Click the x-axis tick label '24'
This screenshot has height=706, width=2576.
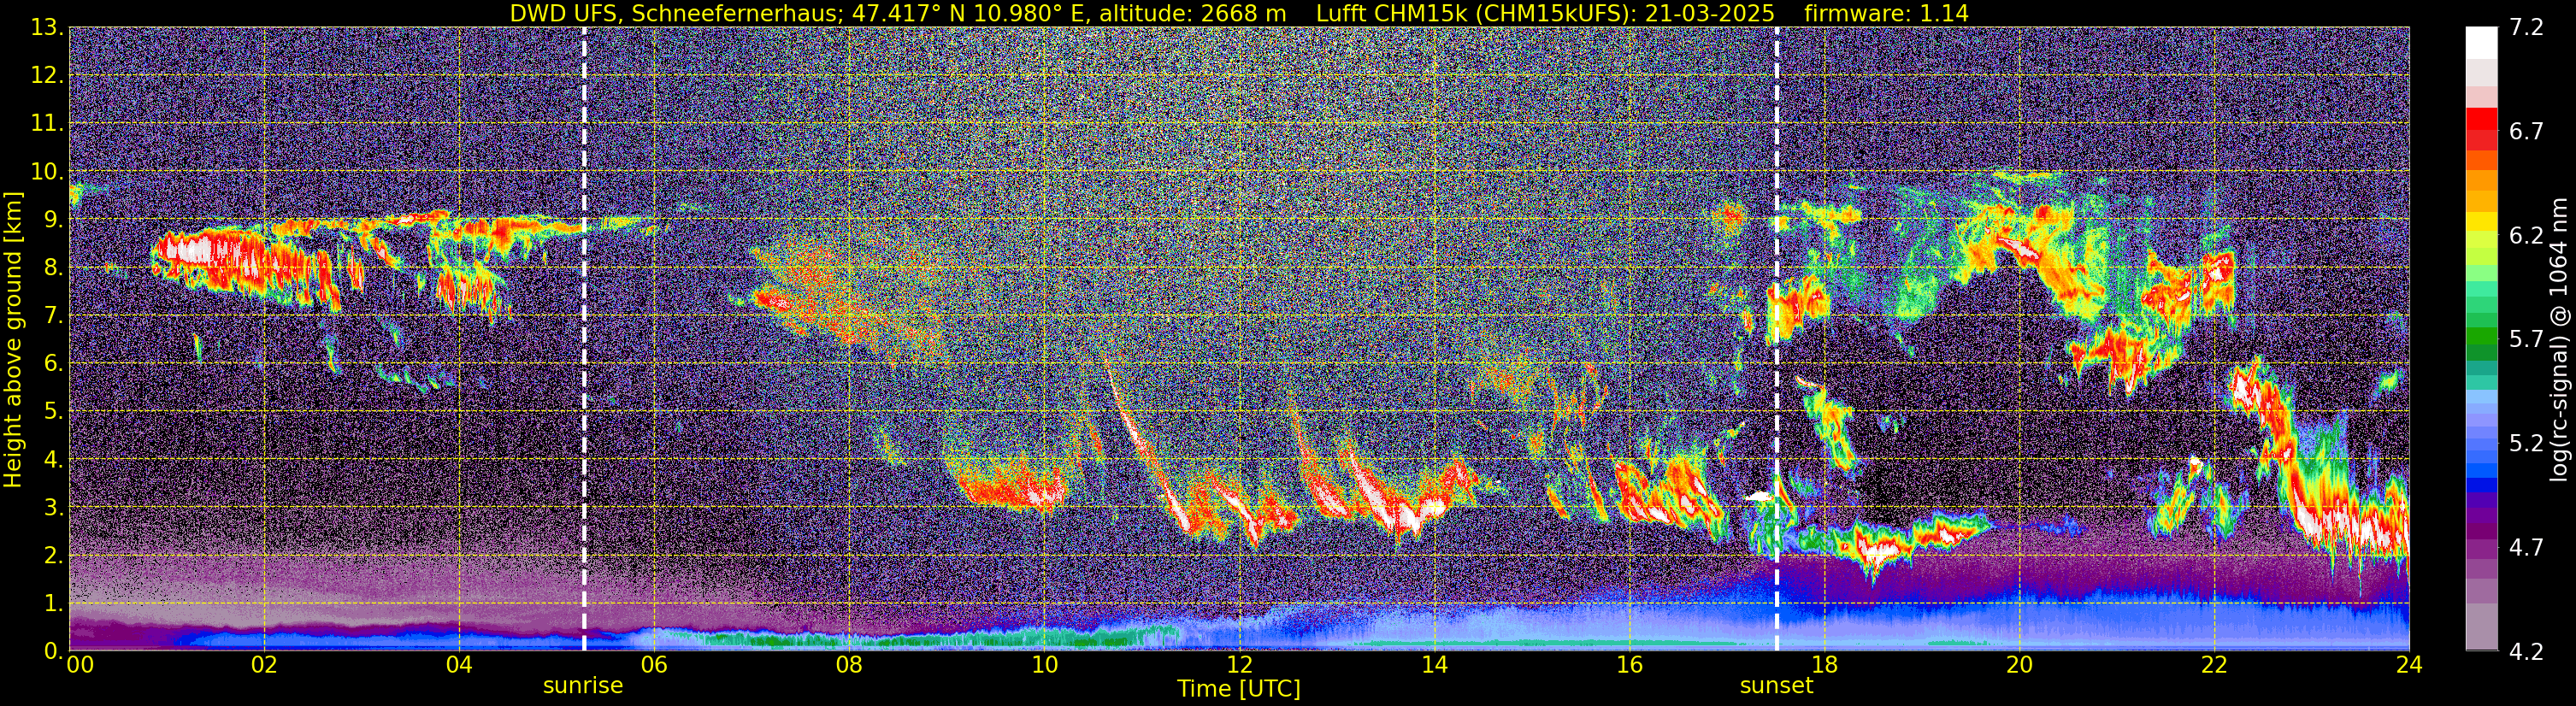click(2409, 665)
